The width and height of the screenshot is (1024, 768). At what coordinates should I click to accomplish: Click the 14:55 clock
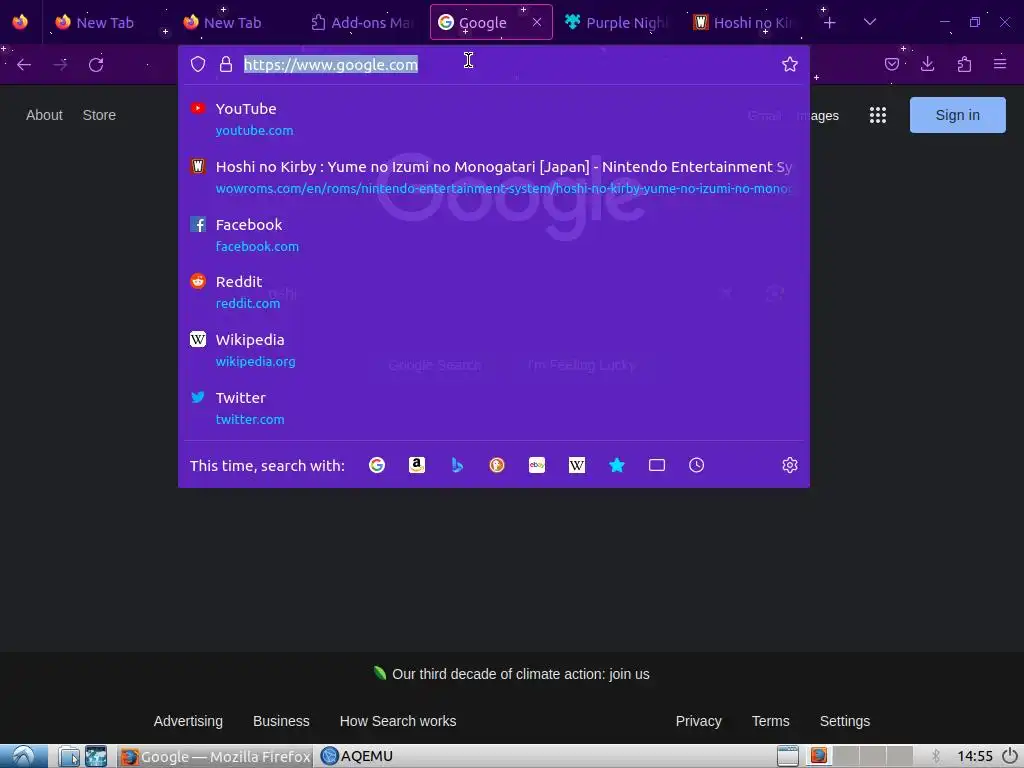[x=975, y=756]
